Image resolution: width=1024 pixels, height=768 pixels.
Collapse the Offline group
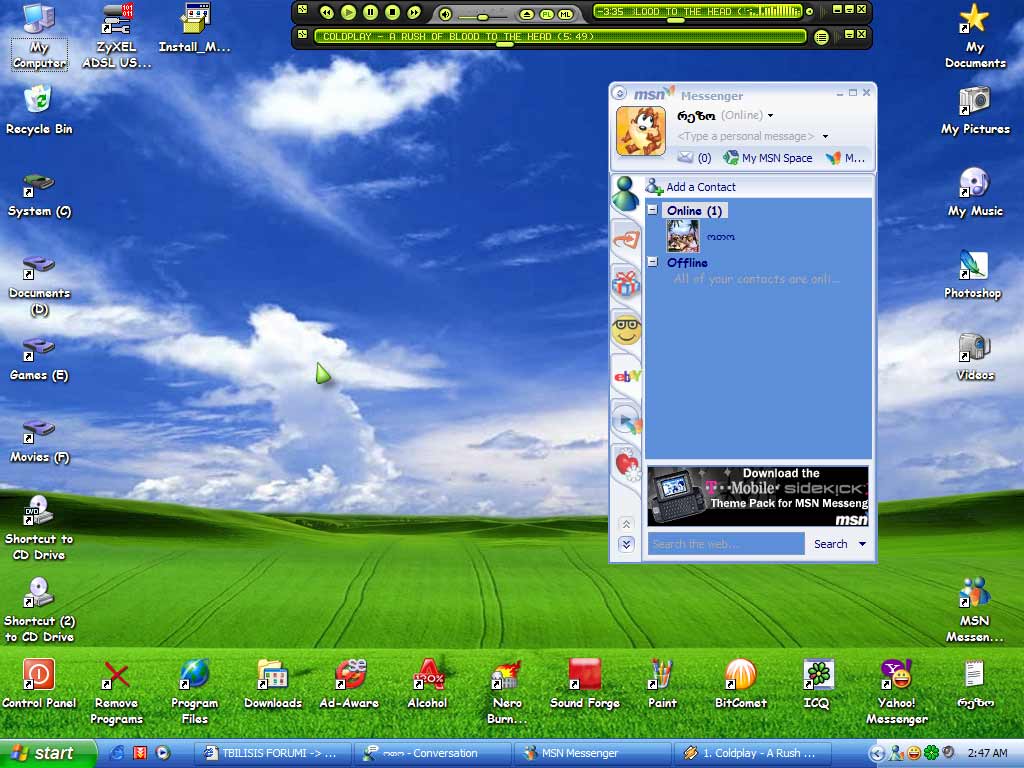652,262
